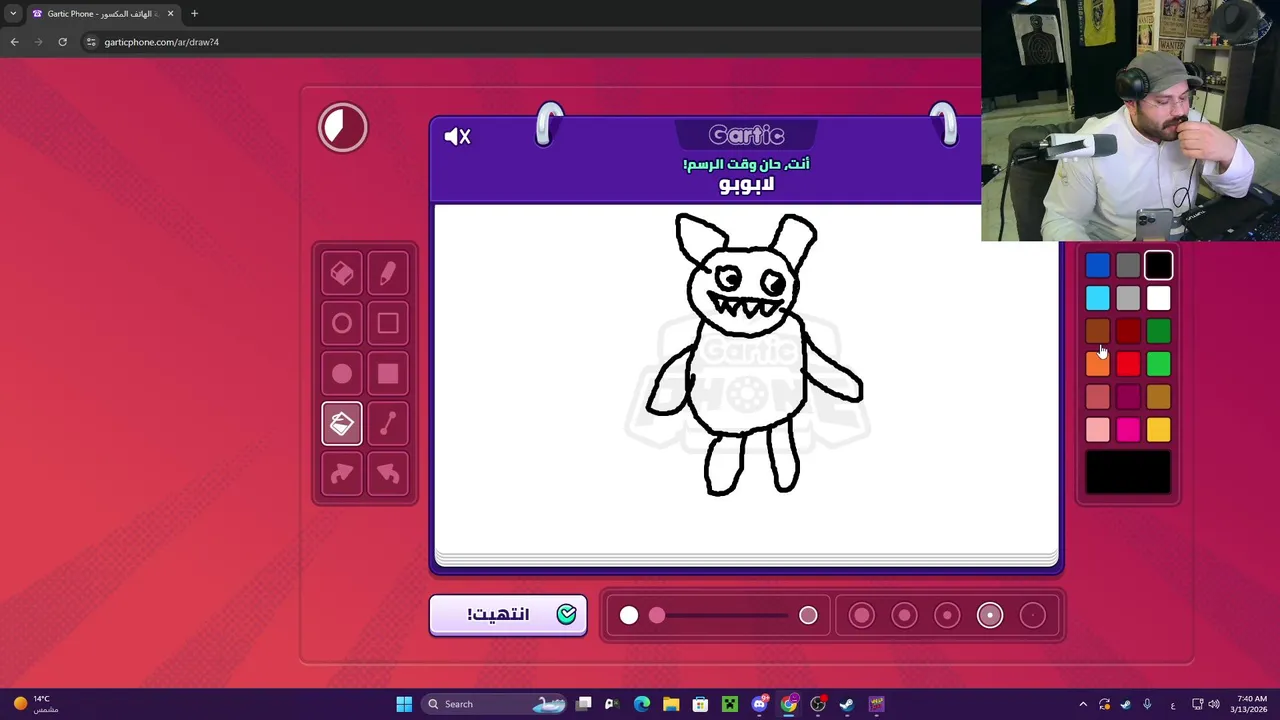Pick the yellow color swatch
Viewport: 1280px width, 720px height.
pos(1158,430)
